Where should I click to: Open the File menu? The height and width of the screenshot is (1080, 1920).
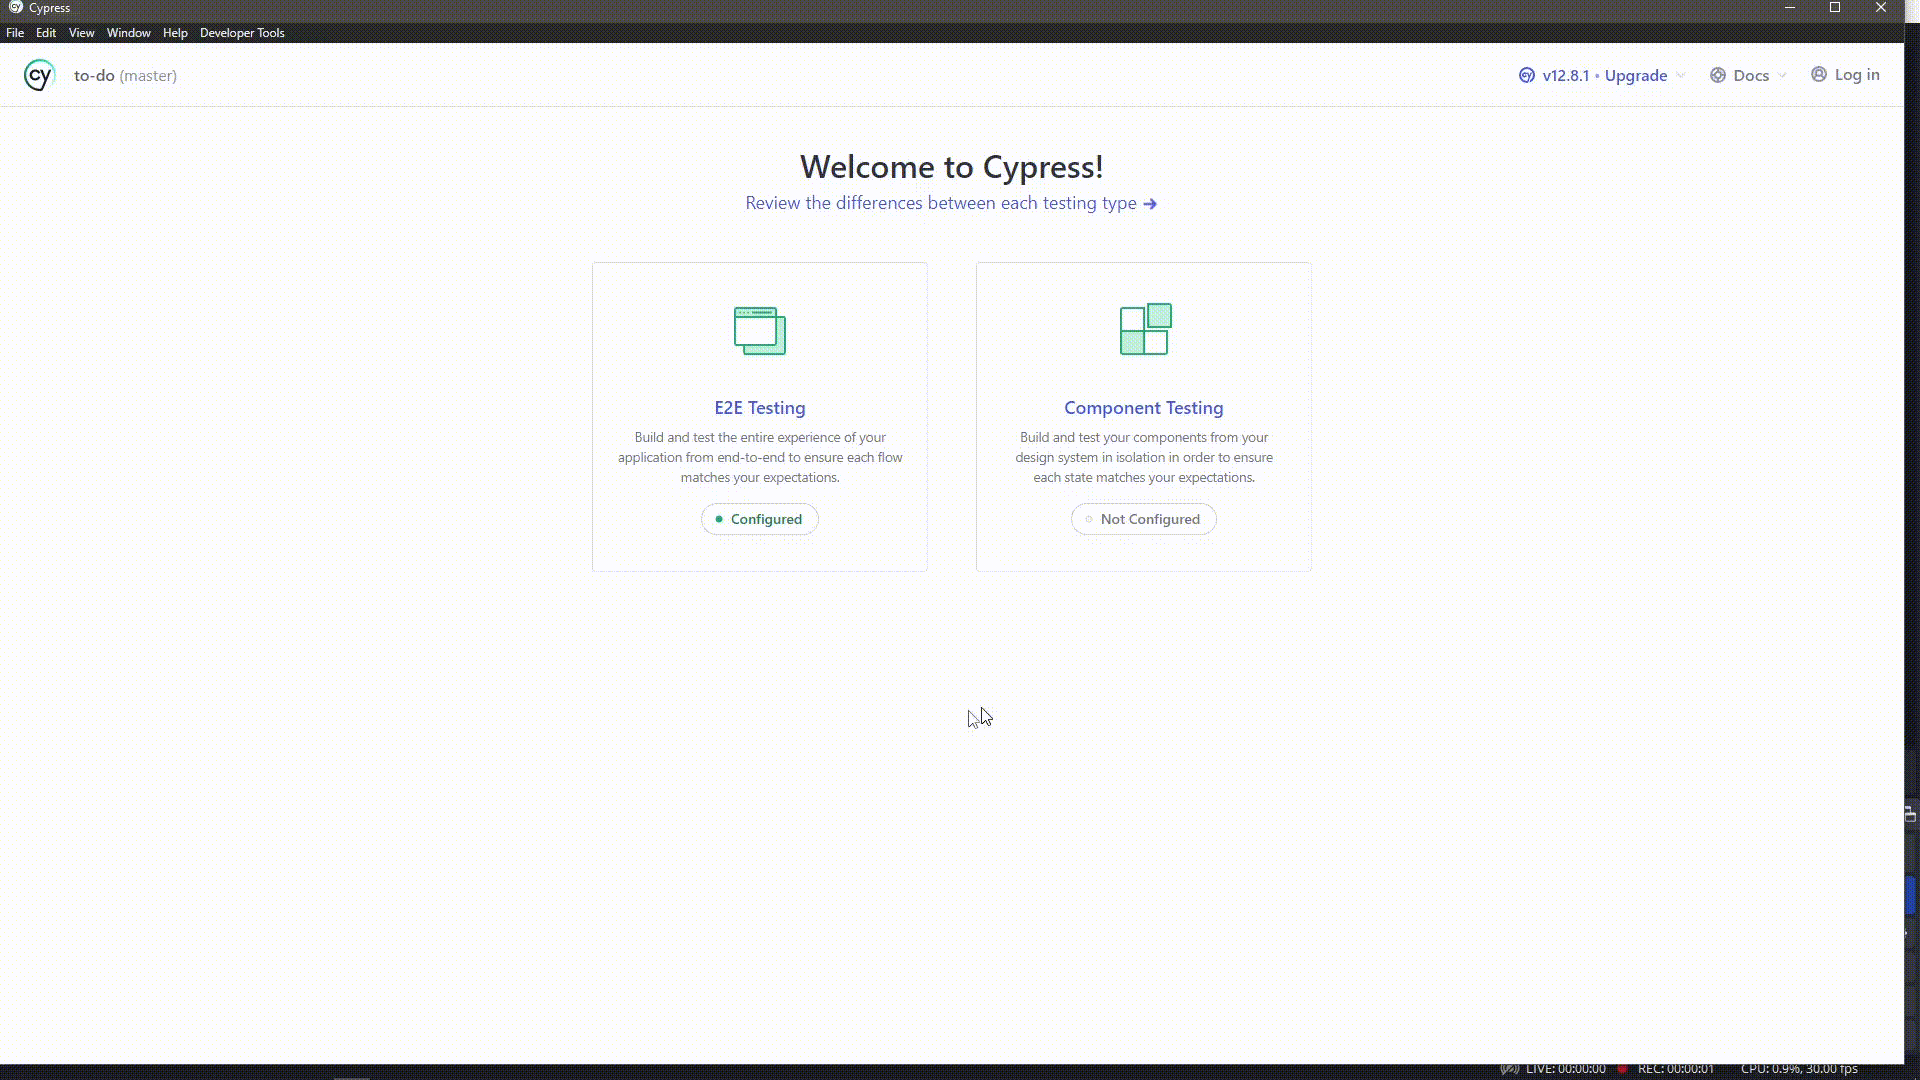pos(15,33)
